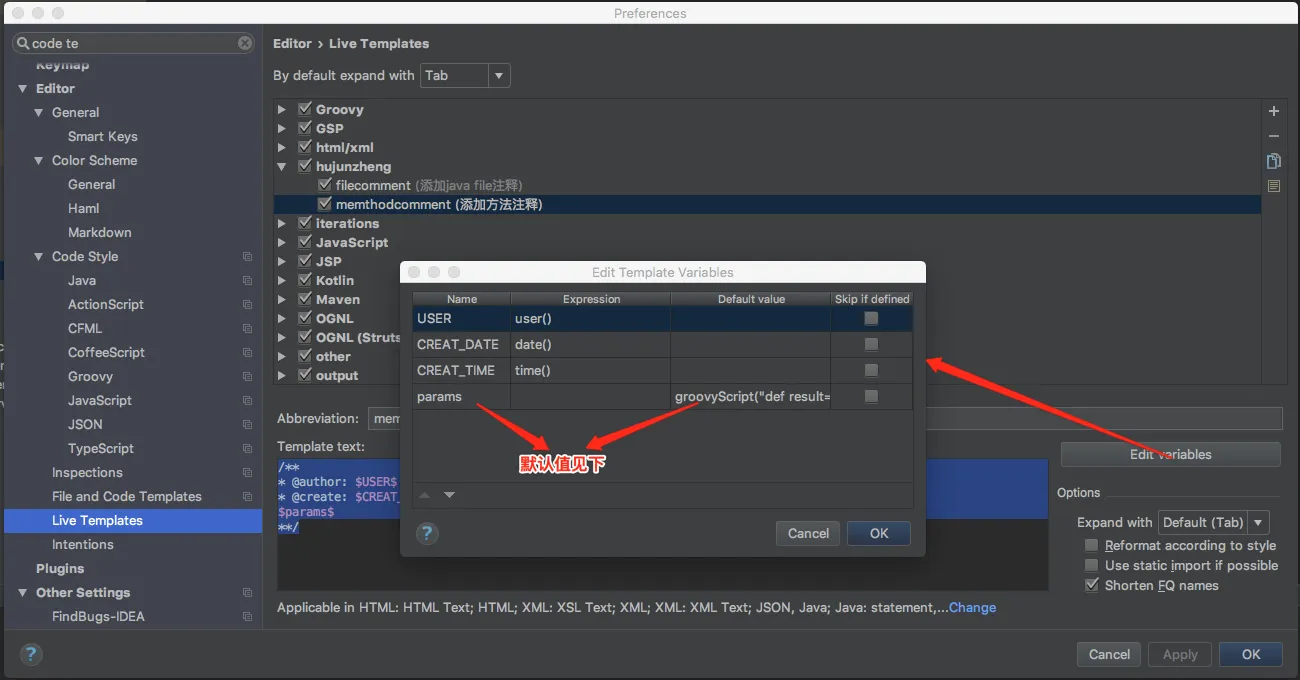This screenshot has height=680, width=1300.
Task: Click project-level icon beside CFML
Action: coord(247,329)
